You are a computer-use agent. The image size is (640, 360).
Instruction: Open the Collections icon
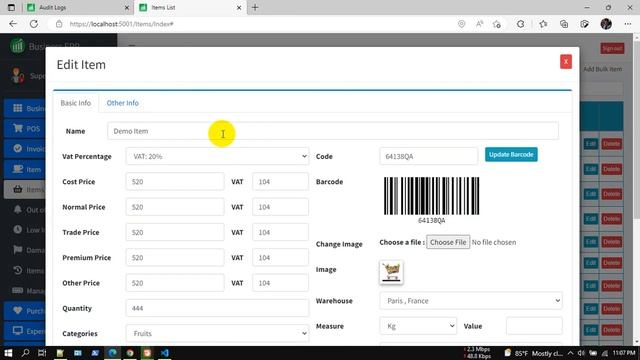[564, 24]
